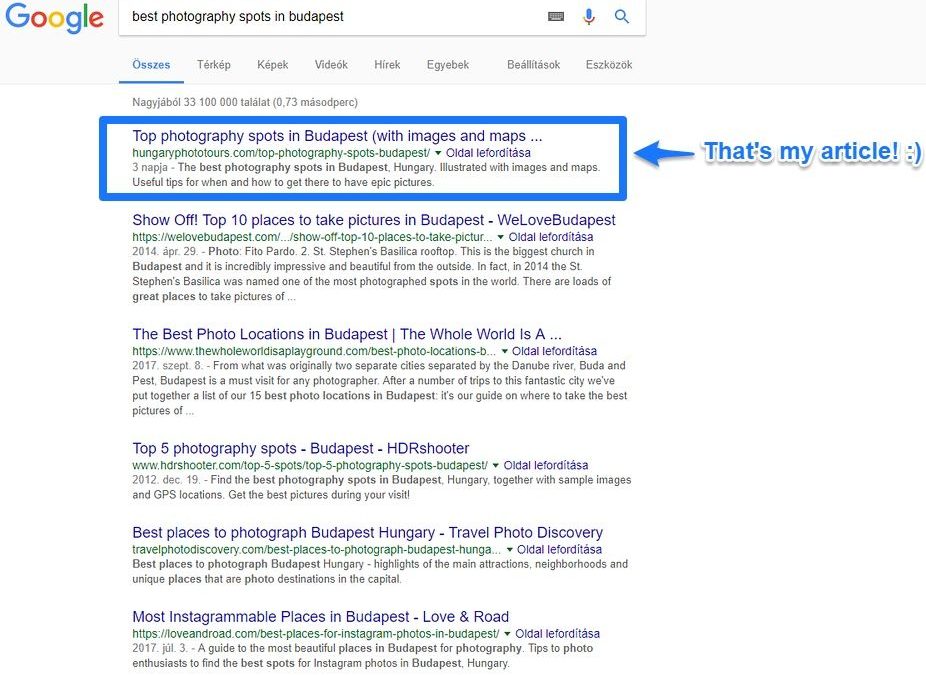Open the Eszközök tools menu
This screenshot has height=675, width=926.
click(x=609, y=65)
